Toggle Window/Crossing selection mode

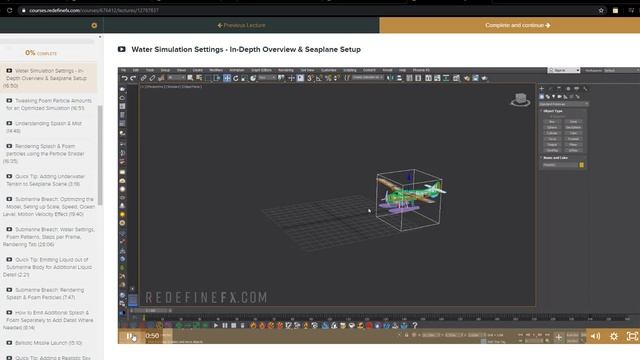(x=217, y=78)
